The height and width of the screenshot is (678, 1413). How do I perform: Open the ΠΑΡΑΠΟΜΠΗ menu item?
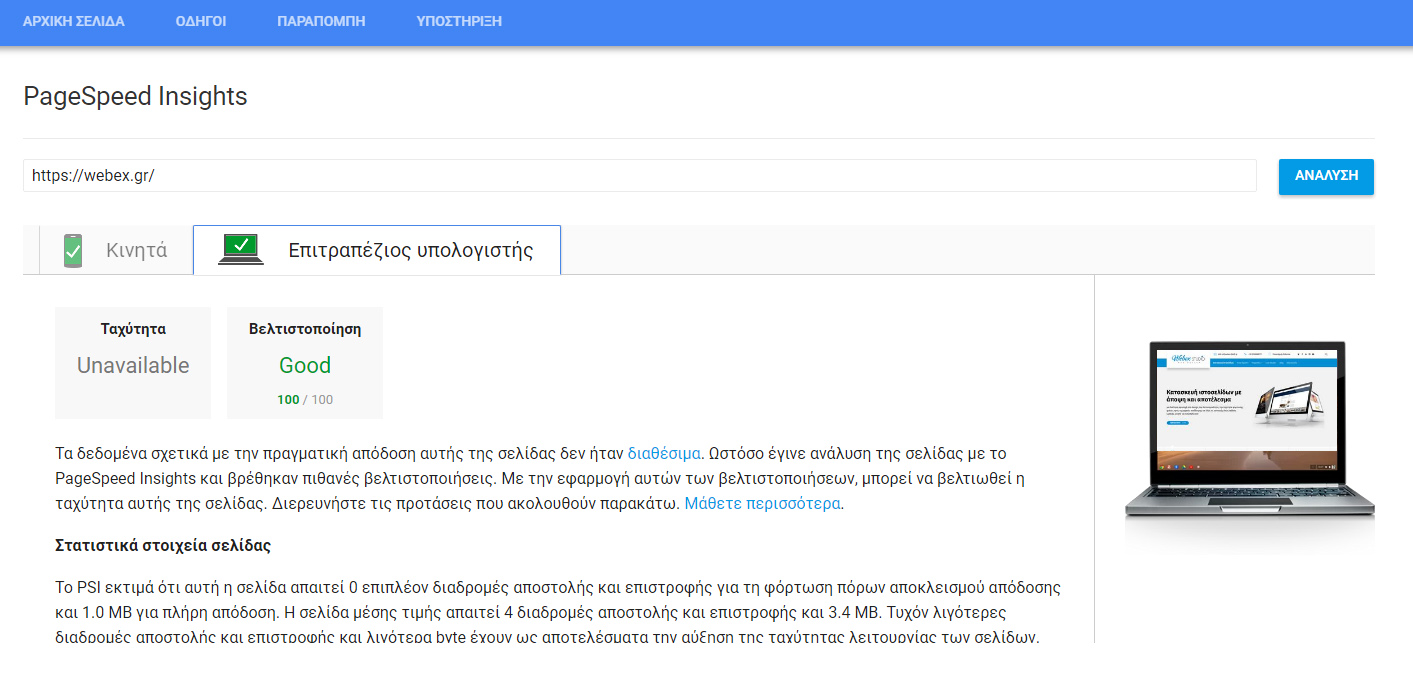(x=321, y=21)
